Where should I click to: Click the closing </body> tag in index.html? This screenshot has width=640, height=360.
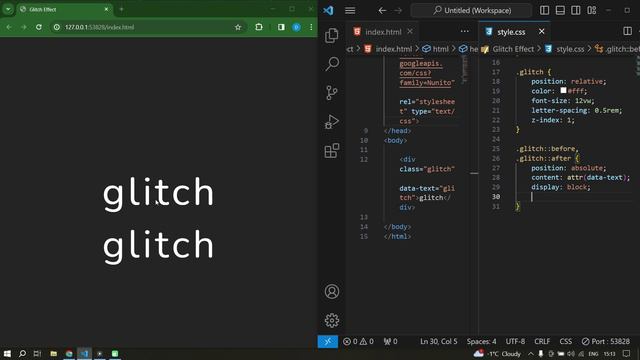click(397, 227)
